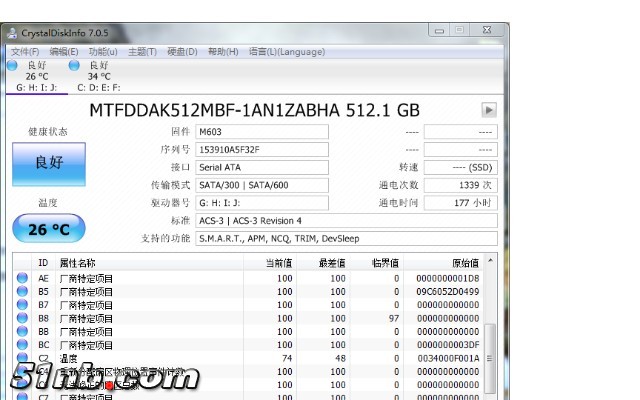This screenshot has height=400, width=640.
Task: Close the CrystalDiskInfo window
Action: (487, 30)
